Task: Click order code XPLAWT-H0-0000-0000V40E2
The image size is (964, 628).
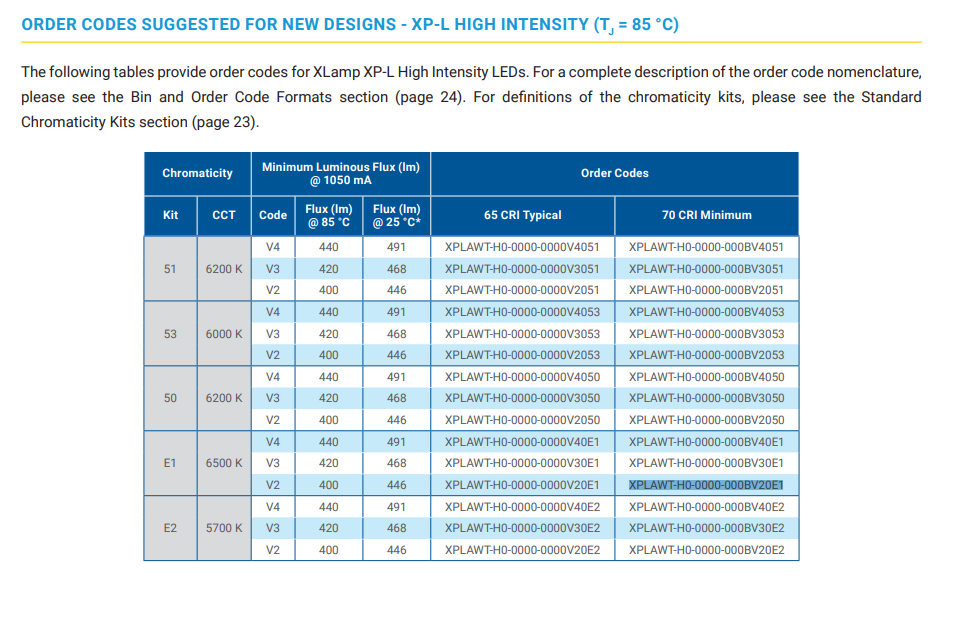Action: pyautogui.click(x=522, y=507)
